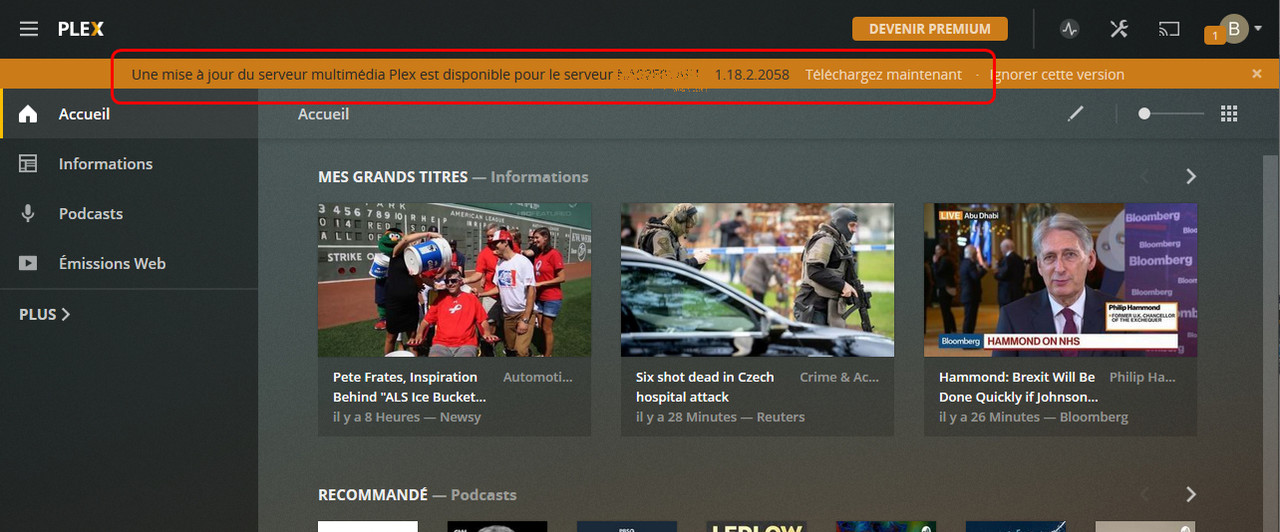Click MES GRANDS TITRES heading
This screenshot has height=532, width=1280.
point(393,177)
